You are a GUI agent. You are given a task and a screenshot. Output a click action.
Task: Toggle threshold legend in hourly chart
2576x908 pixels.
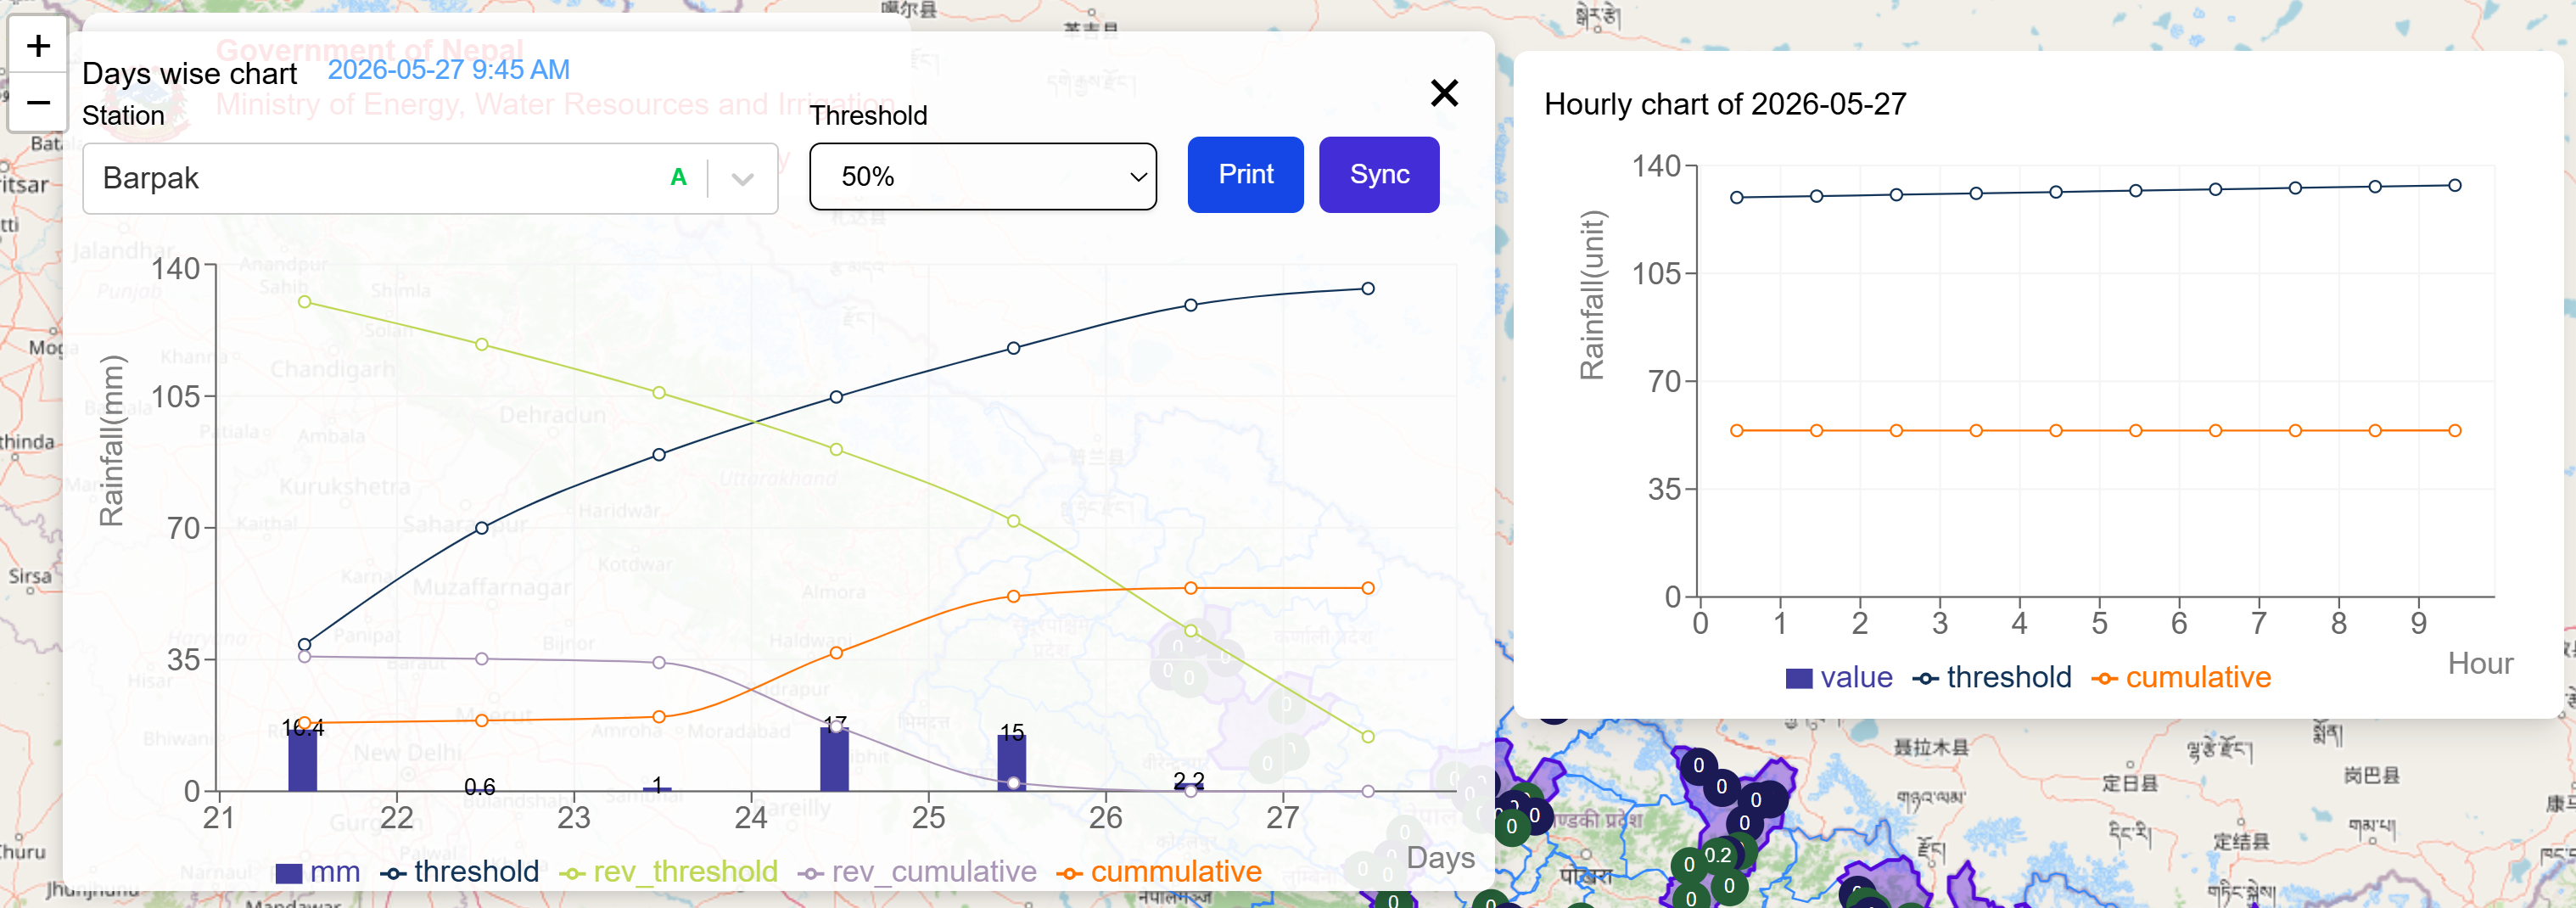click(x=1992, y=678)
